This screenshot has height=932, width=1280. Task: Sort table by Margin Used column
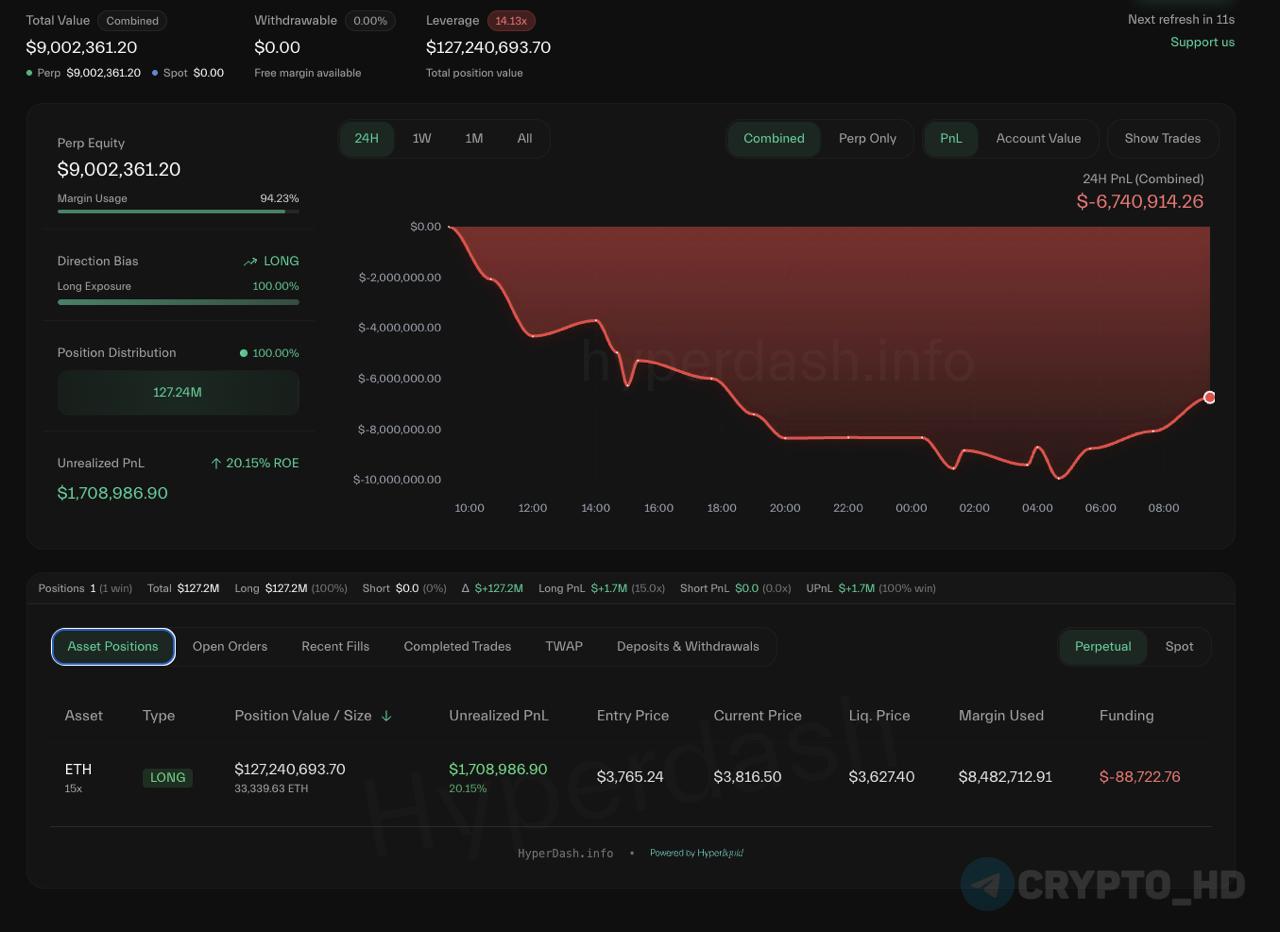(x=1001, y=716)
